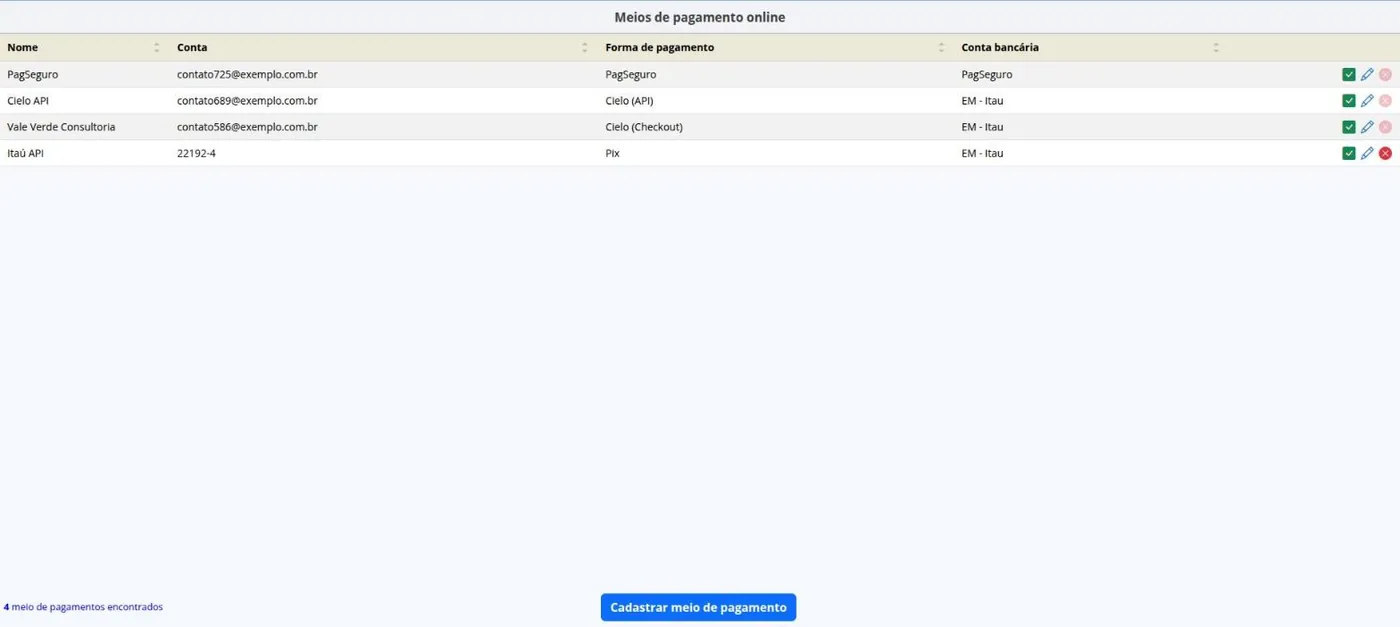Click the pencil icon on Itaú API row
Screen dimensions: 1400x627
click(x=1367, y=153)
